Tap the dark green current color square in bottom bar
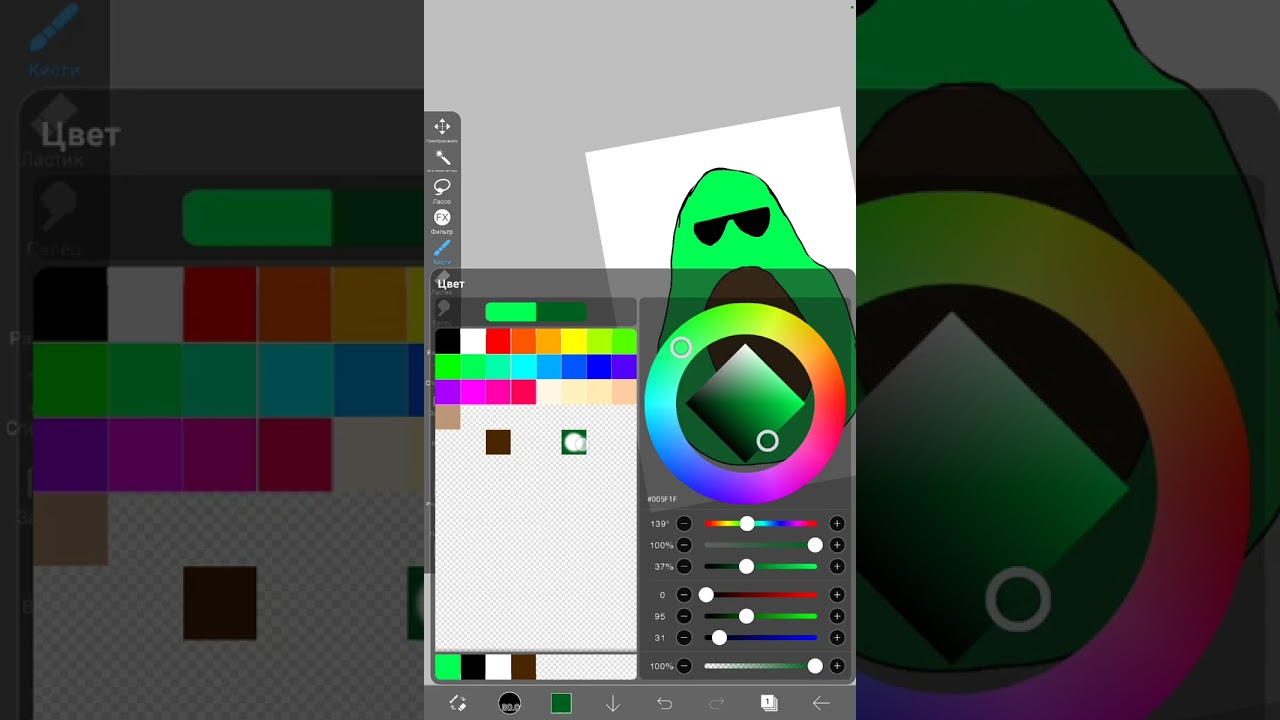This screenshot has height=720, width=1280. [561, 704]
